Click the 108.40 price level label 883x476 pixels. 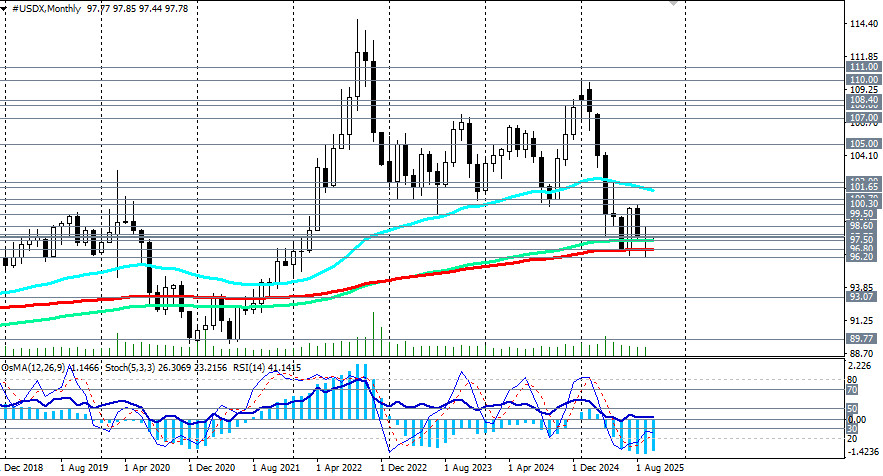(862, 100)
